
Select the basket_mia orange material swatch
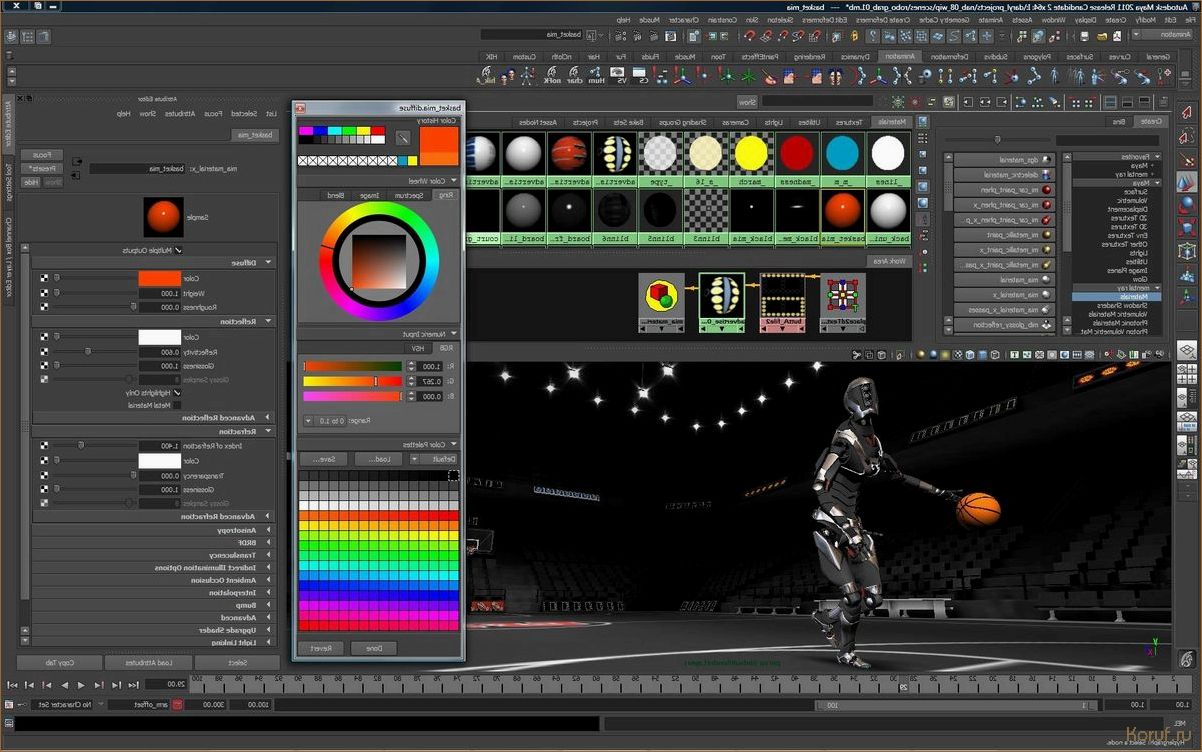842,211
